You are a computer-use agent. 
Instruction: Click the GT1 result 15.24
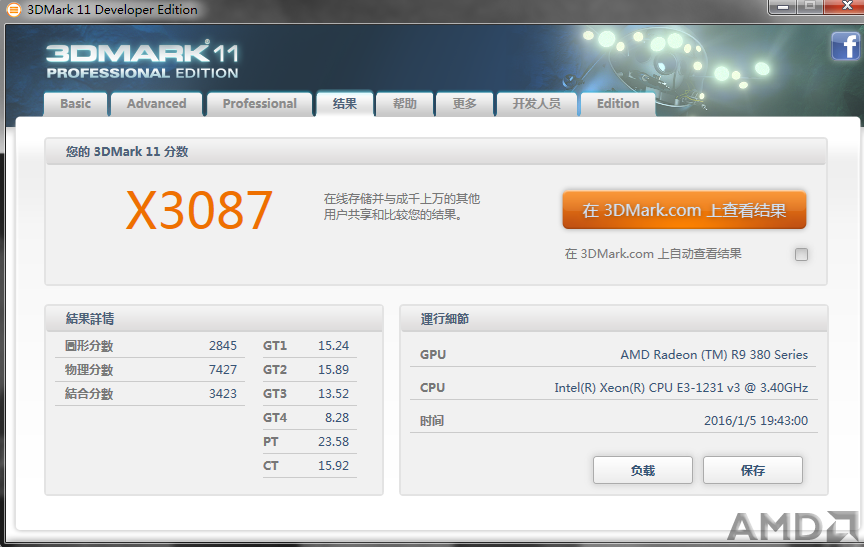pyautogui.click(x=333, y=346)
